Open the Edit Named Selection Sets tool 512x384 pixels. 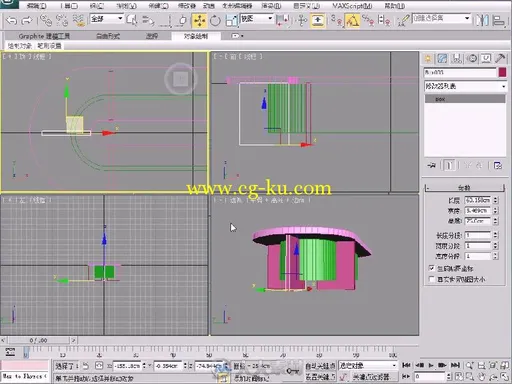(x=403, y=21)
